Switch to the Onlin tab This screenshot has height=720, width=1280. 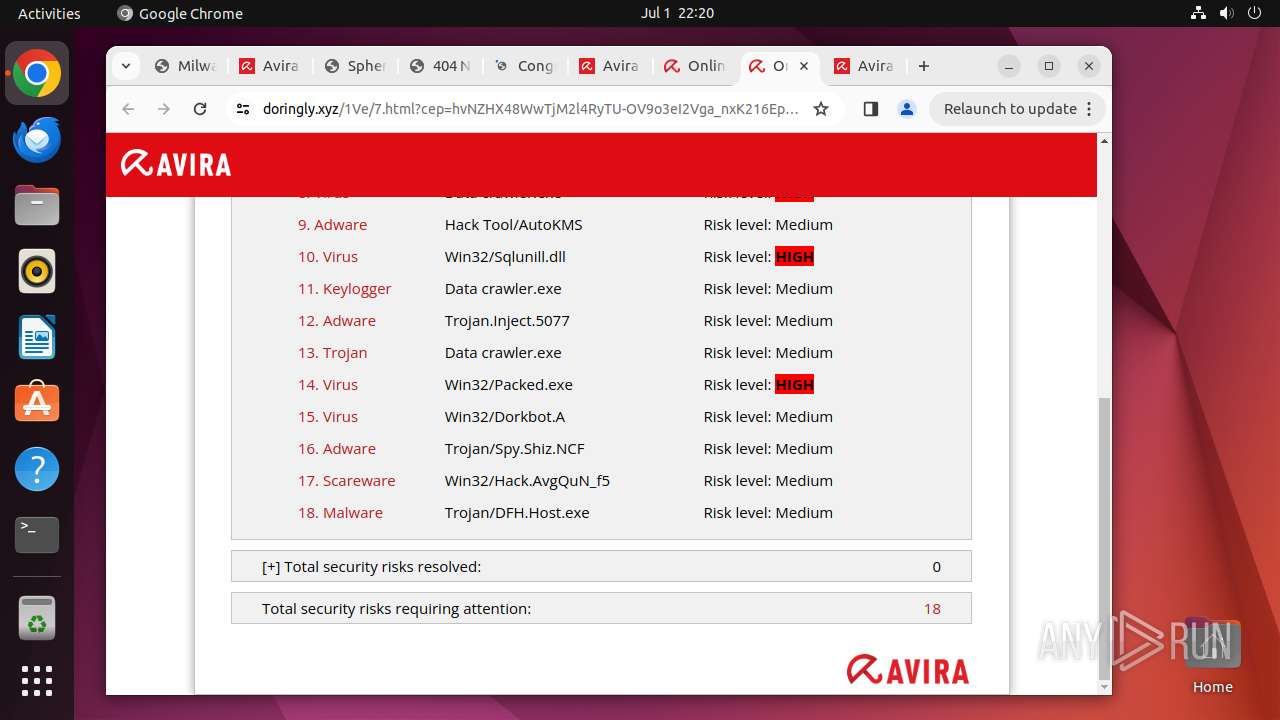[695, 66]
